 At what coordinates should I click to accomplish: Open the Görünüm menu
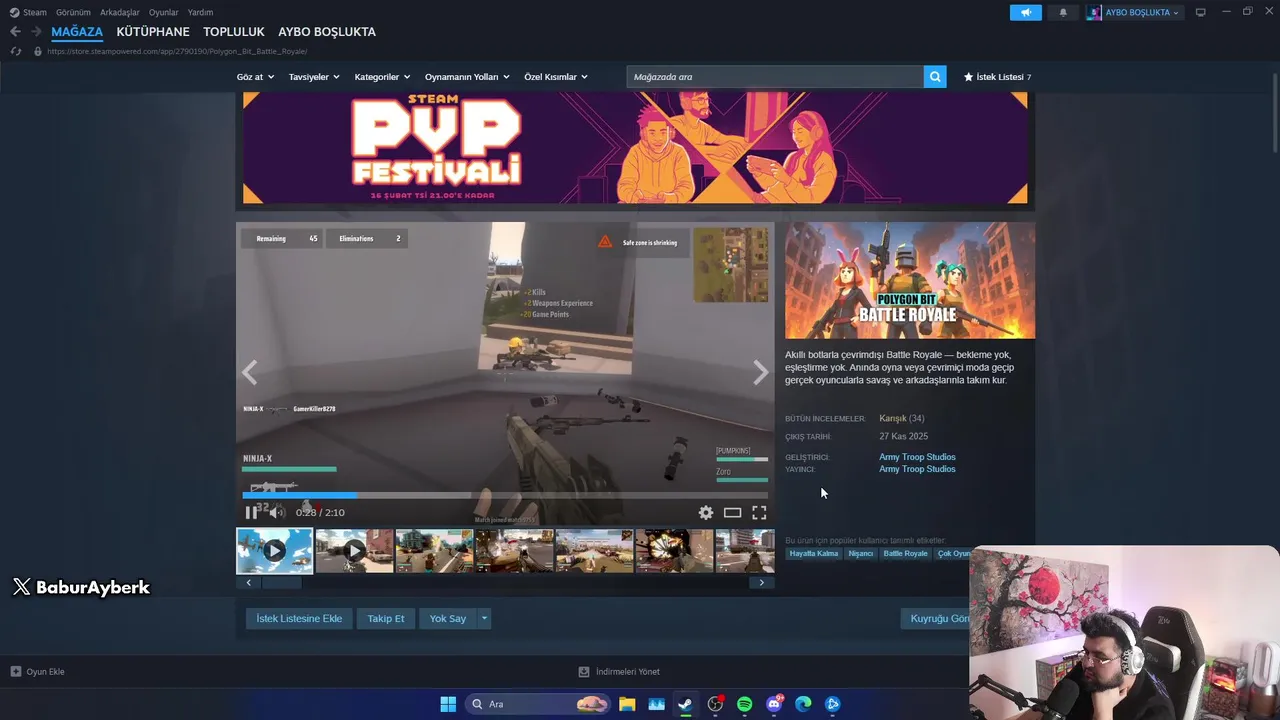(x=73, y=12)
